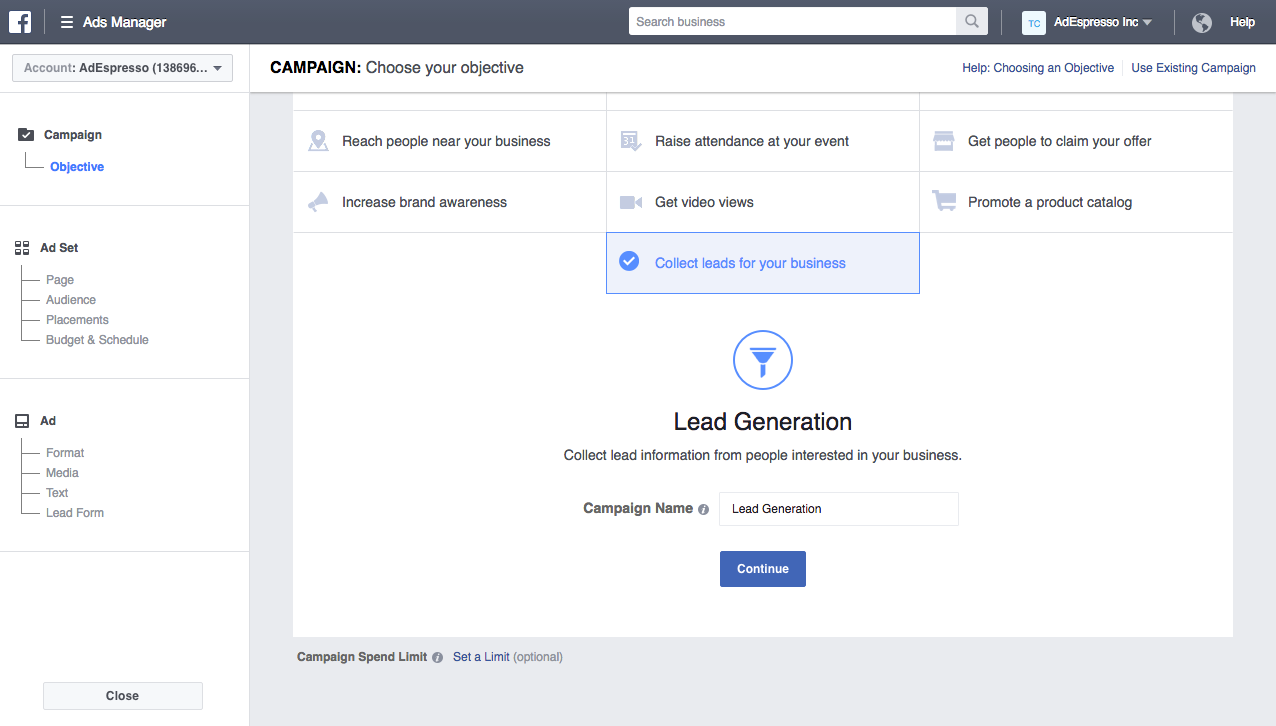Click the Campaign Spend Limit info icon
This screenshot has width=1276, height=726.
point(438,658)
